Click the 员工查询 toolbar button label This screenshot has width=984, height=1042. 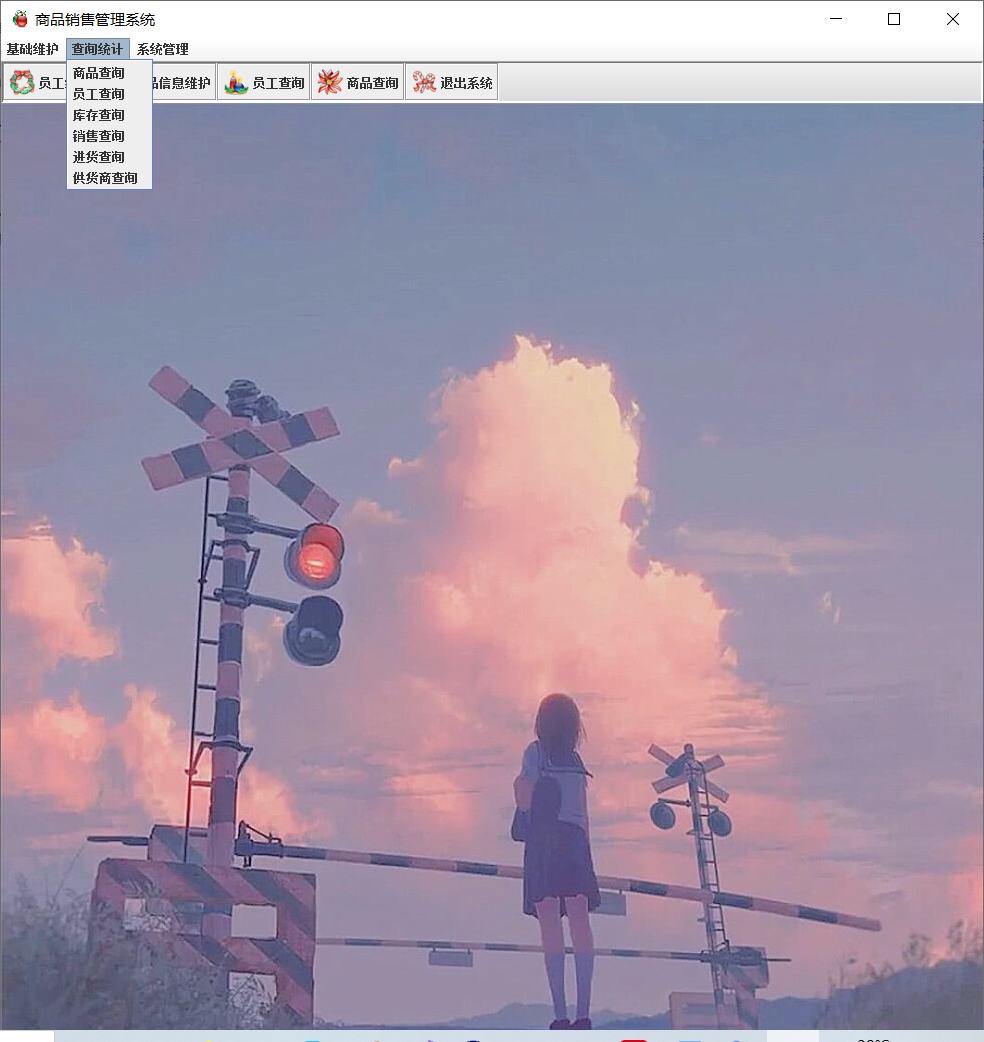click(x=278, y=83)
